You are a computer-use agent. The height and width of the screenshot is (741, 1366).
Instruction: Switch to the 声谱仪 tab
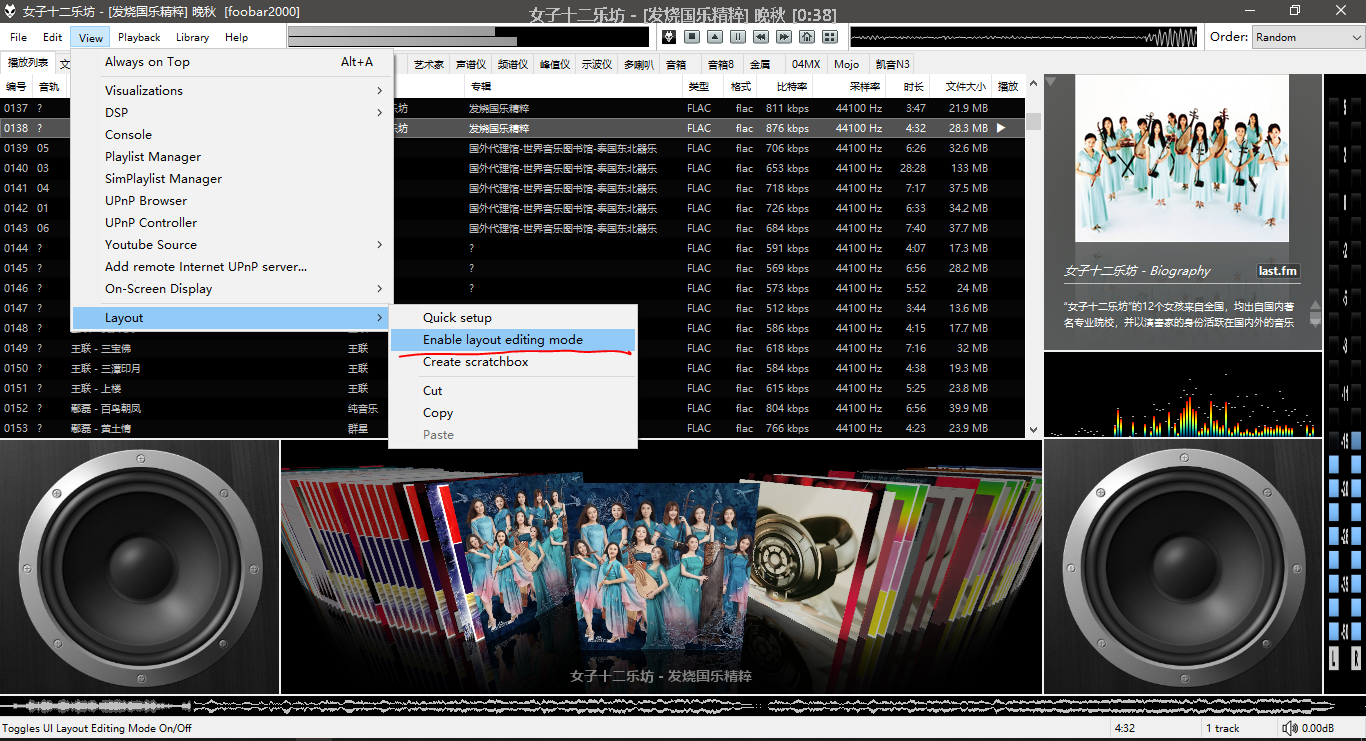click(x=471, y=64)
